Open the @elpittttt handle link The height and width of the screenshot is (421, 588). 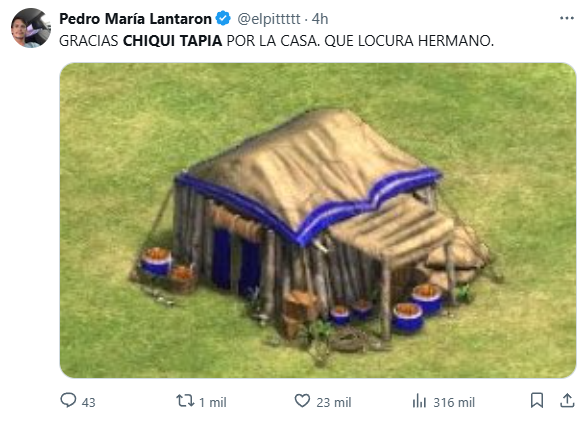point(269,19)
